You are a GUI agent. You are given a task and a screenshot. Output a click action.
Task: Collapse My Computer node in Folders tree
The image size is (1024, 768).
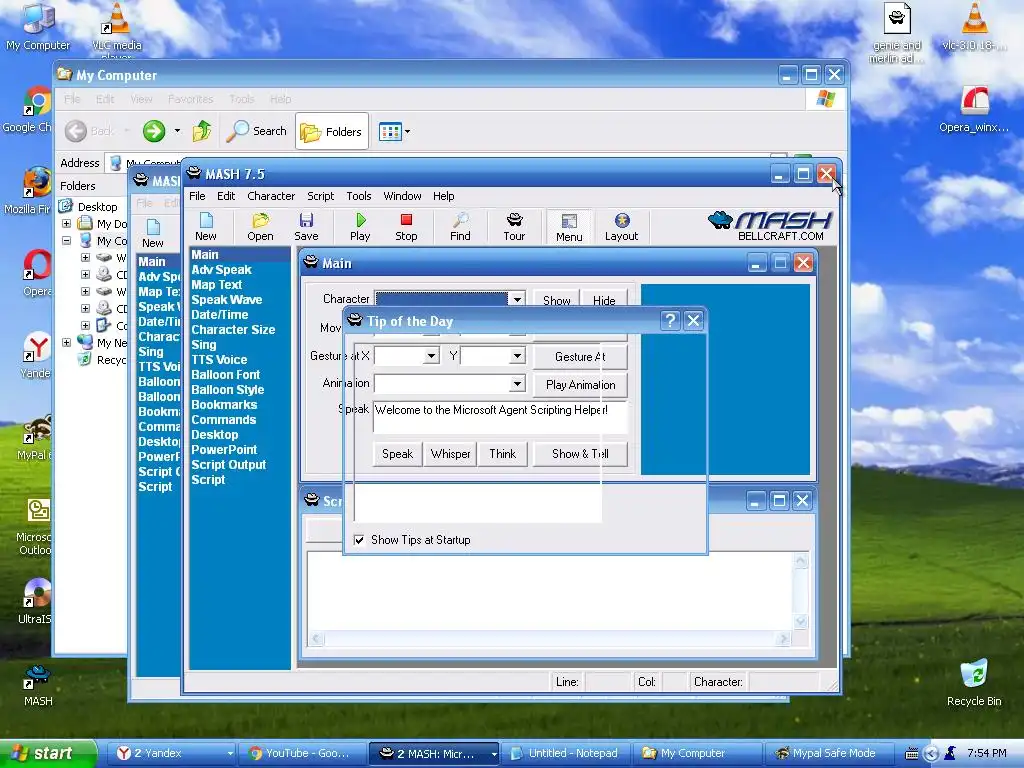coord(67,240)
